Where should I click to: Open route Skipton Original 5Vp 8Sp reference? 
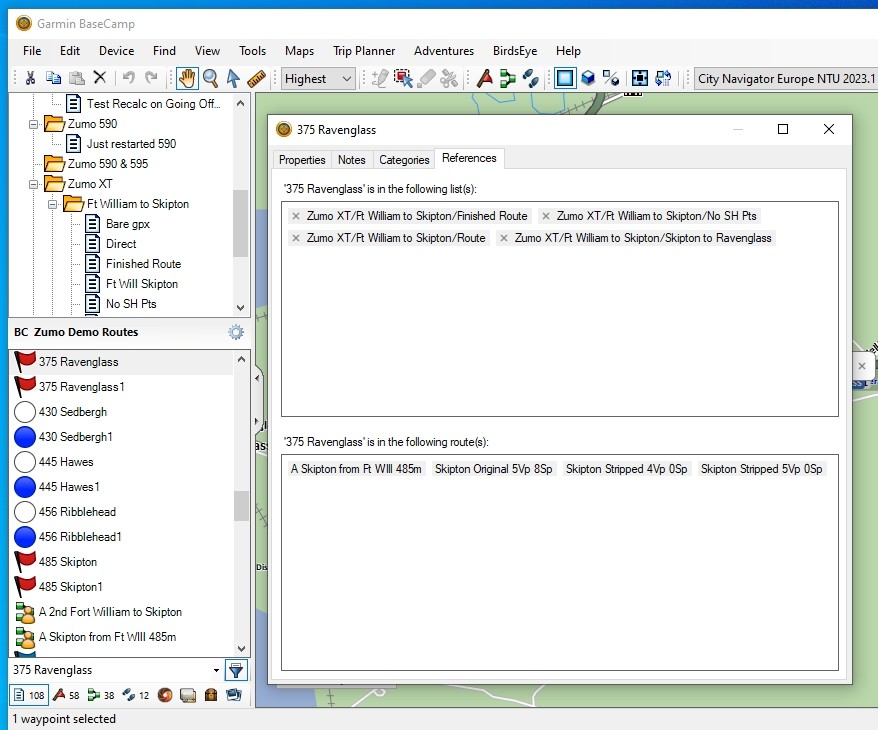pyautogui.click(x=493, y=469)
